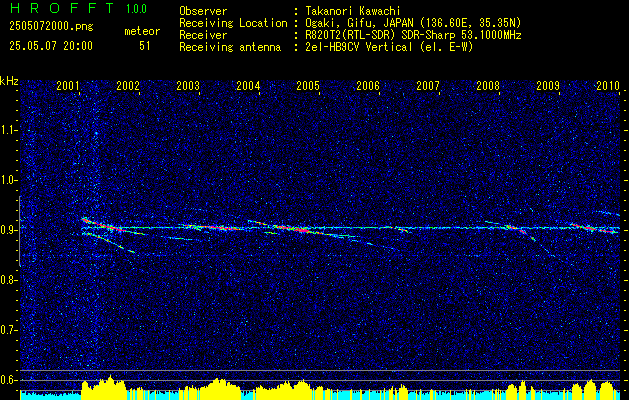
Task: Click the 2007 time marker
Action: tap(428, 86)
